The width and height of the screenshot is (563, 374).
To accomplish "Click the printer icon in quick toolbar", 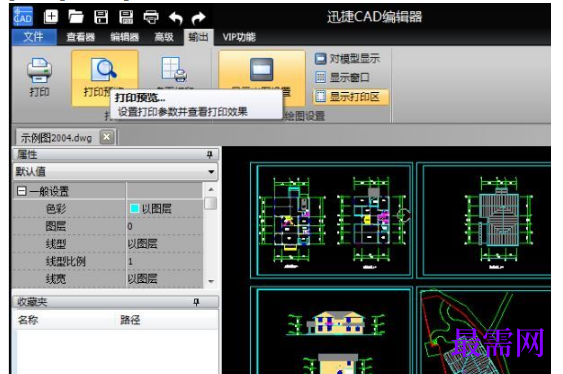I will coord(151,17).
